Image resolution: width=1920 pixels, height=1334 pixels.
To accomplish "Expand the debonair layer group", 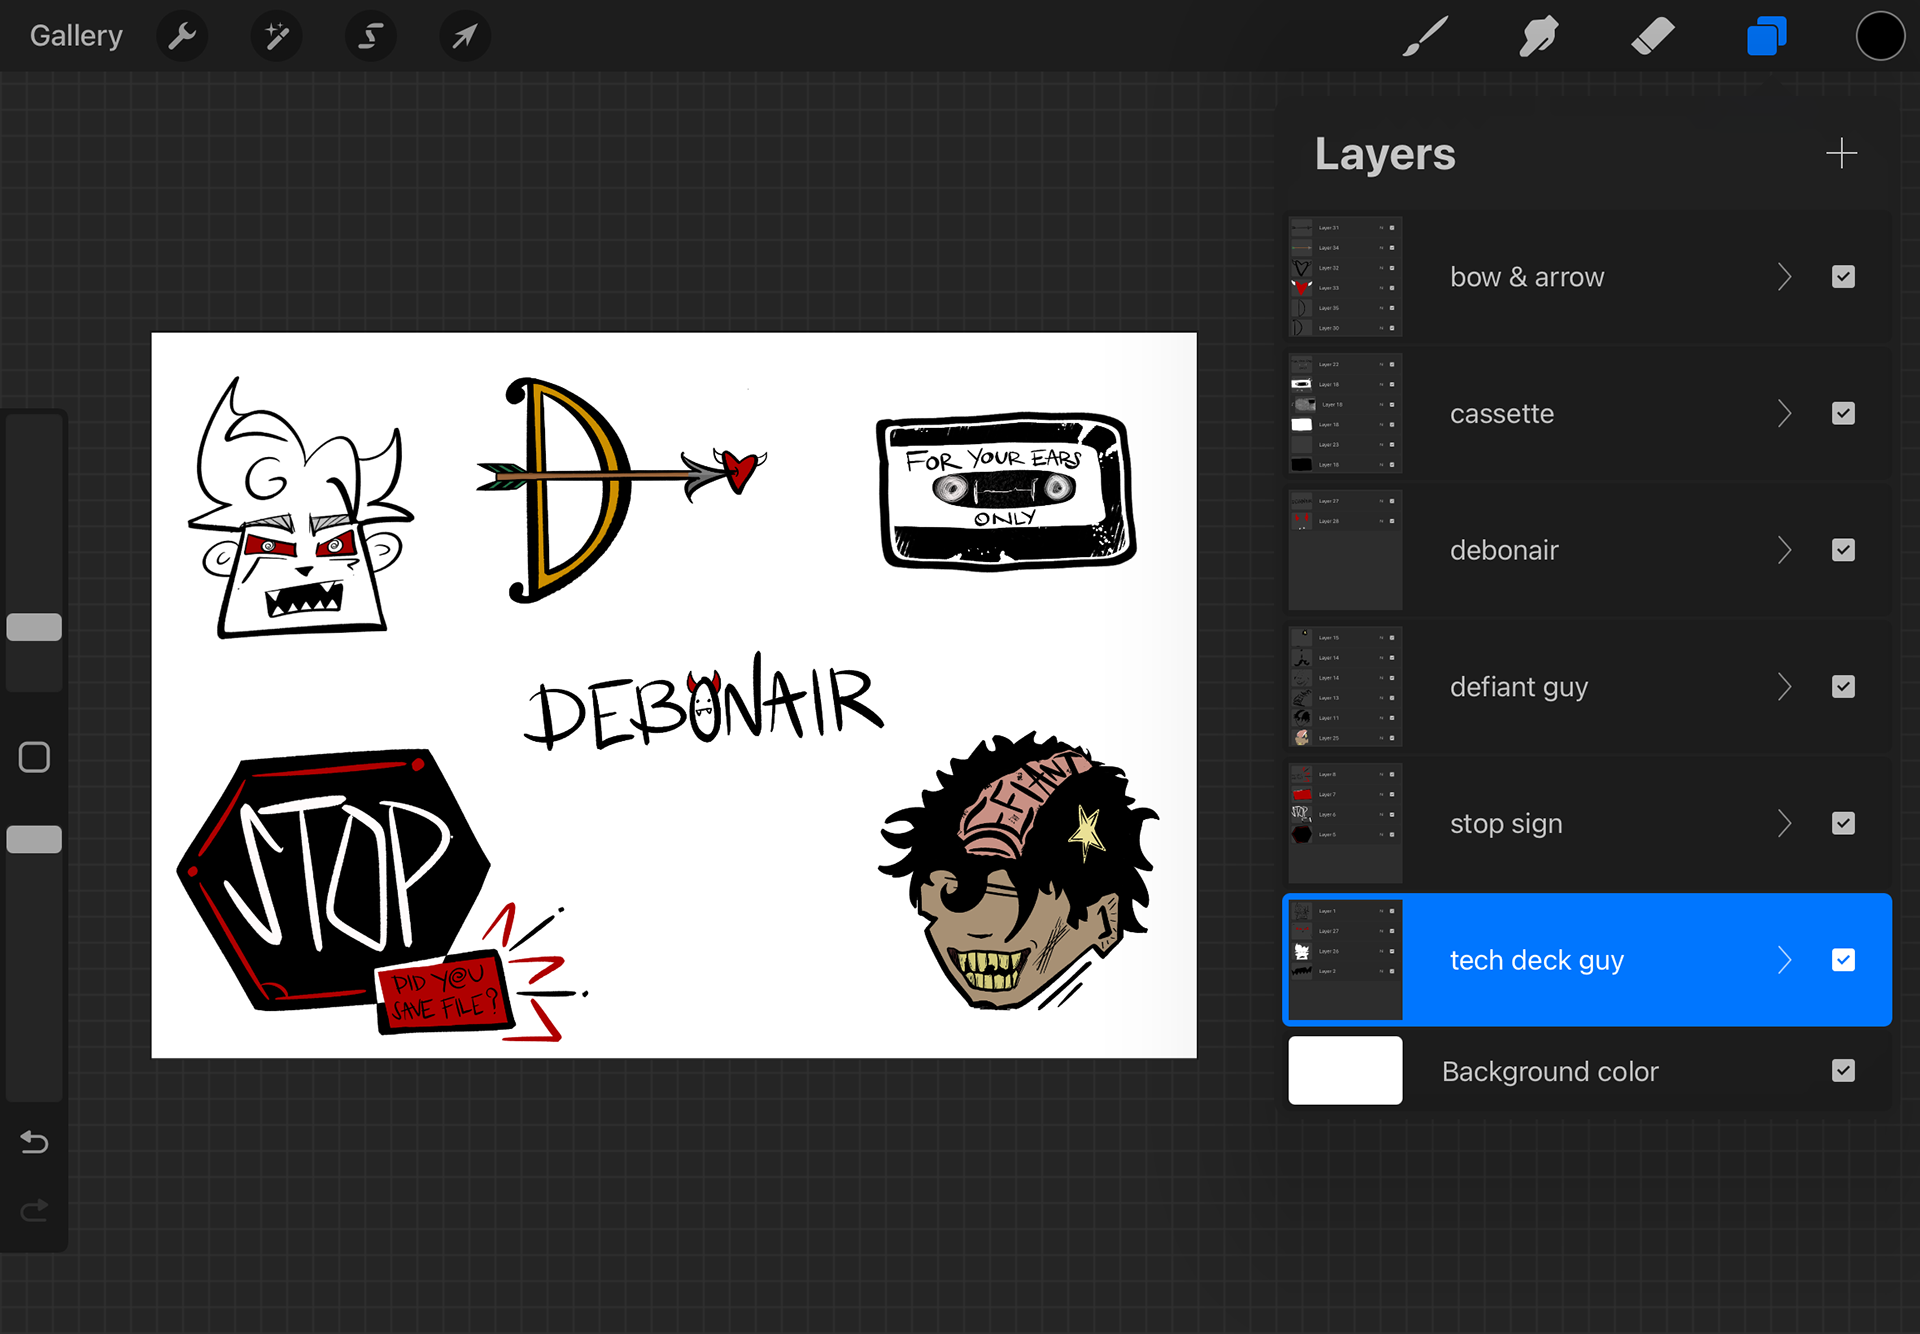I will click(1785, 550).
